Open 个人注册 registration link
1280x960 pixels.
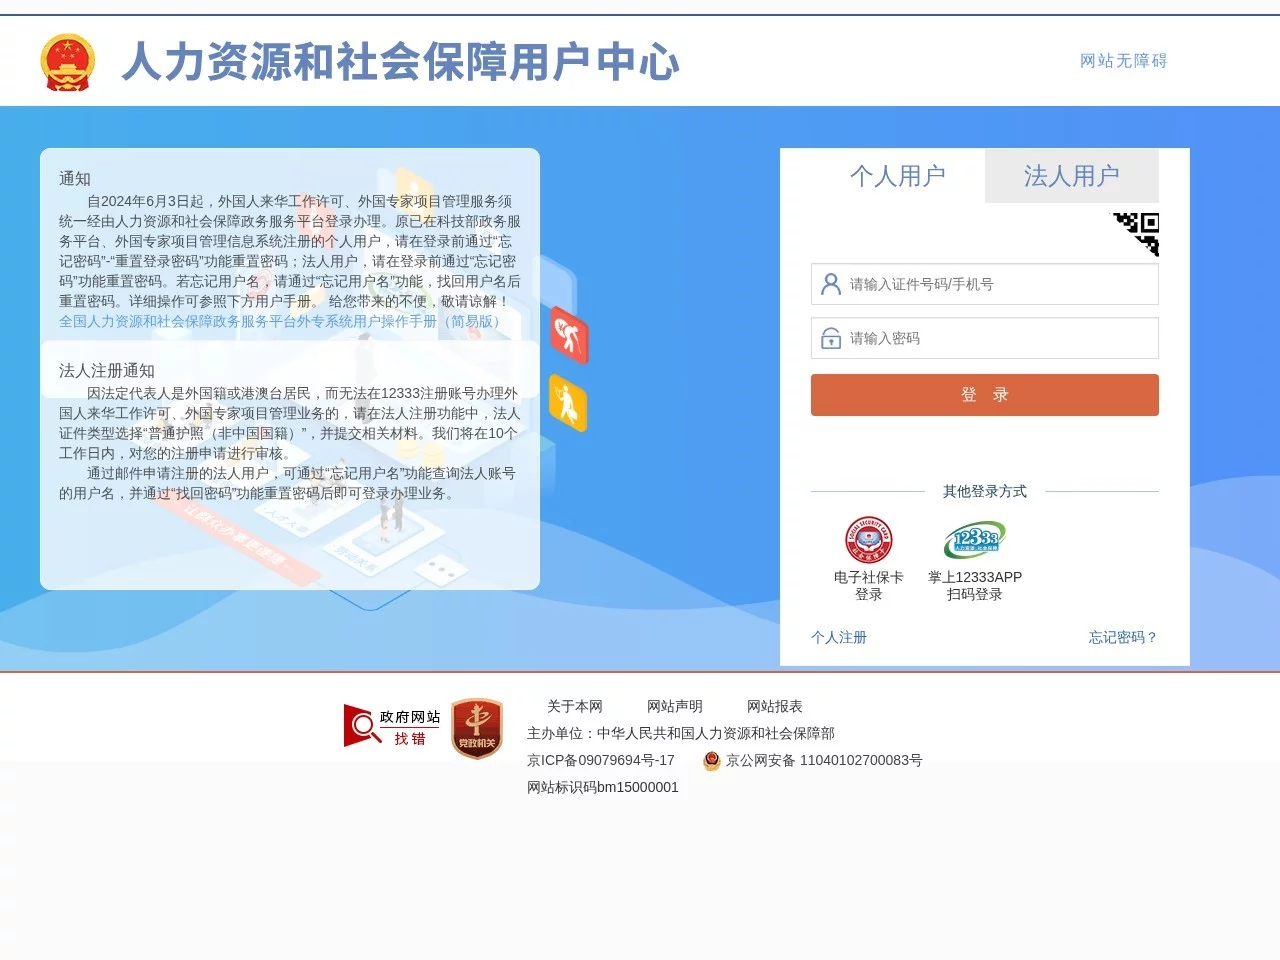click(x=839, y=638)
